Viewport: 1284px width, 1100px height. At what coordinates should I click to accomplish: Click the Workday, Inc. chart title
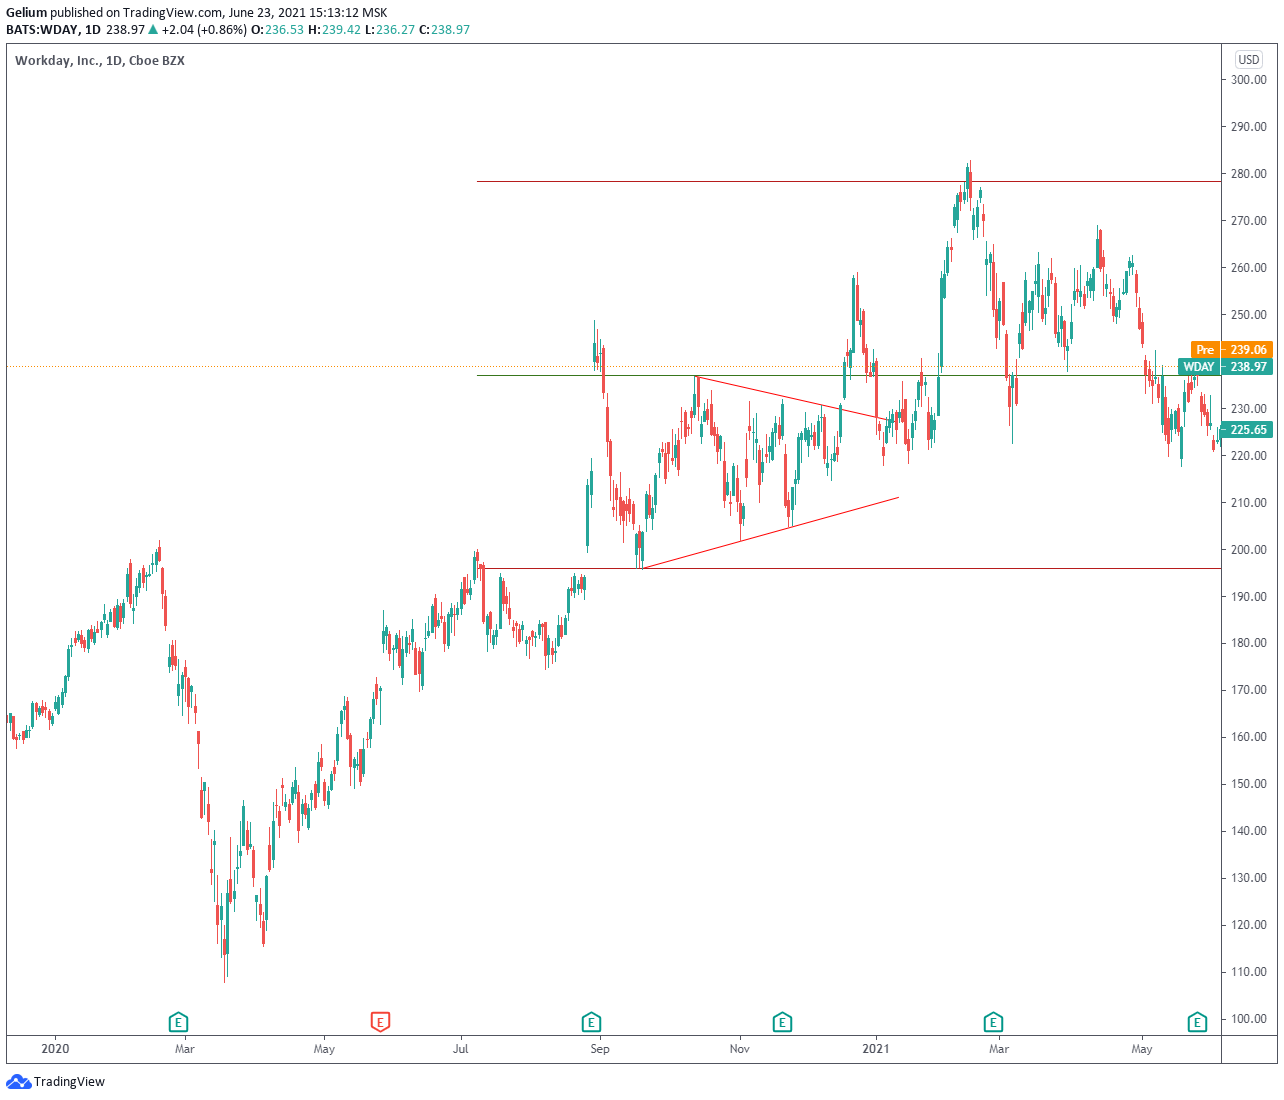(100, 61)
